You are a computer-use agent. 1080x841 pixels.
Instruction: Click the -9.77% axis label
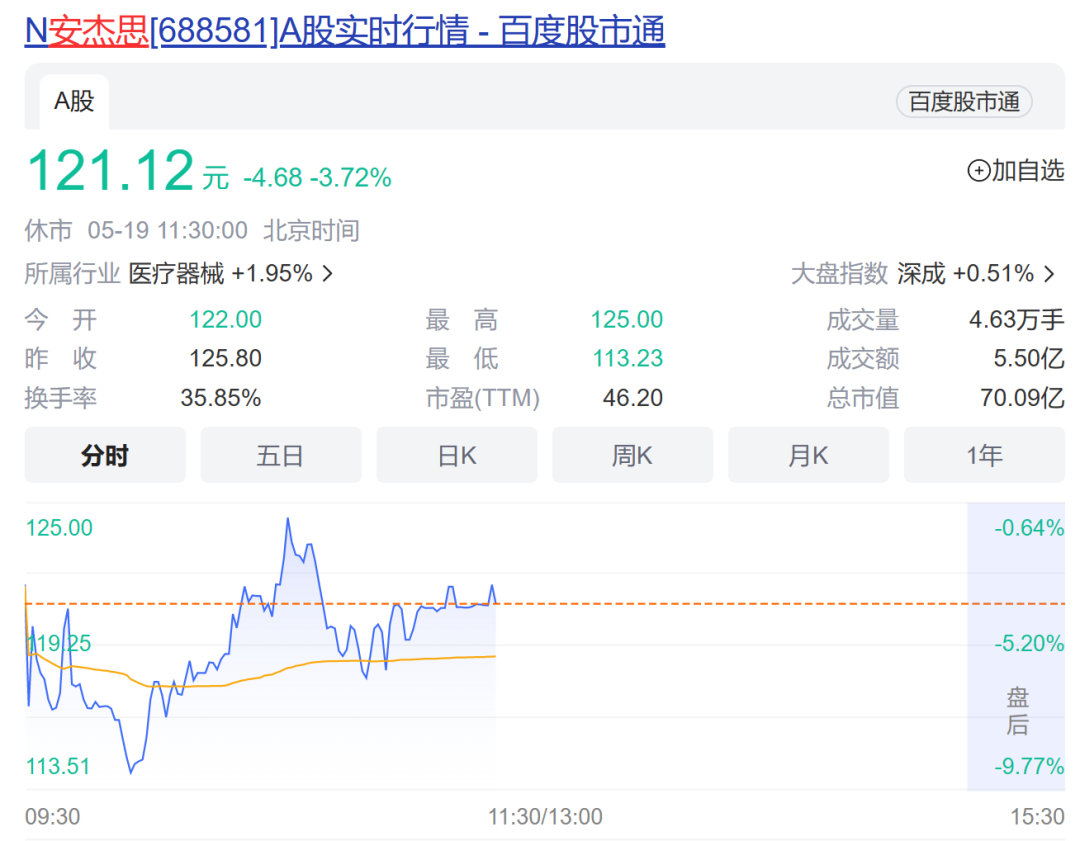coord(1029,767)
